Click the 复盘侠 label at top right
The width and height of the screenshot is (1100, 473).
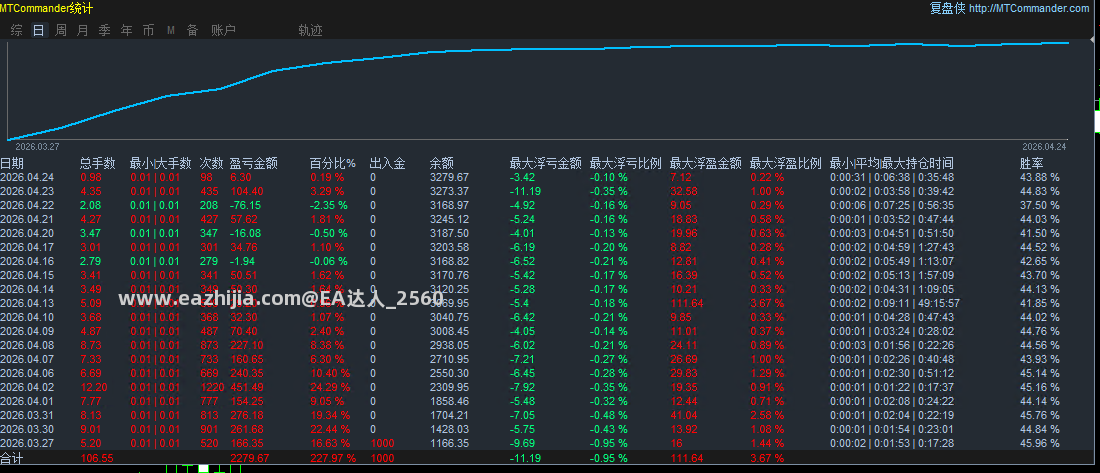click(948, 8)
